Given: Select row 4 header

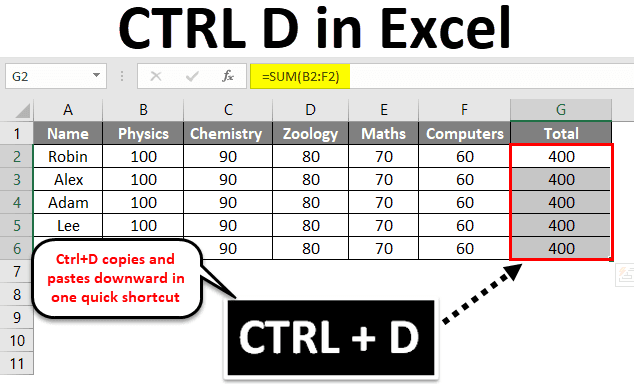Looking at the screenshot, I should click(17, 203).
